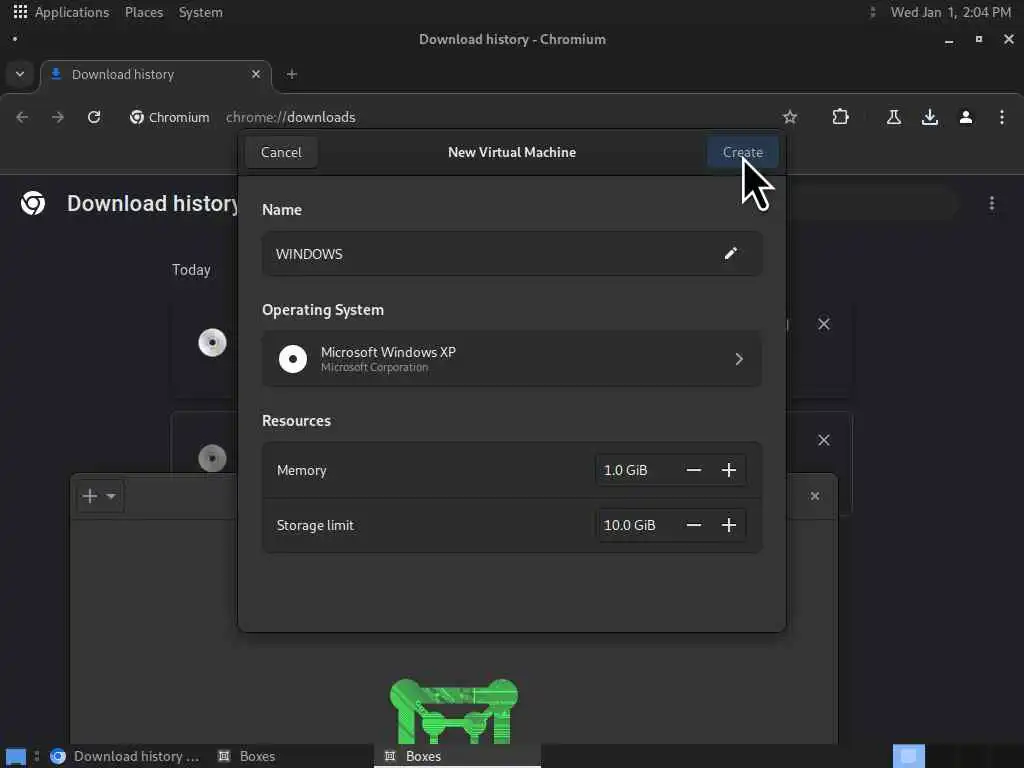Image resolution: width=1024 pixels, height=768 pixels.
Task: Go back in Chromium
Action: click(x=22, y=117)
